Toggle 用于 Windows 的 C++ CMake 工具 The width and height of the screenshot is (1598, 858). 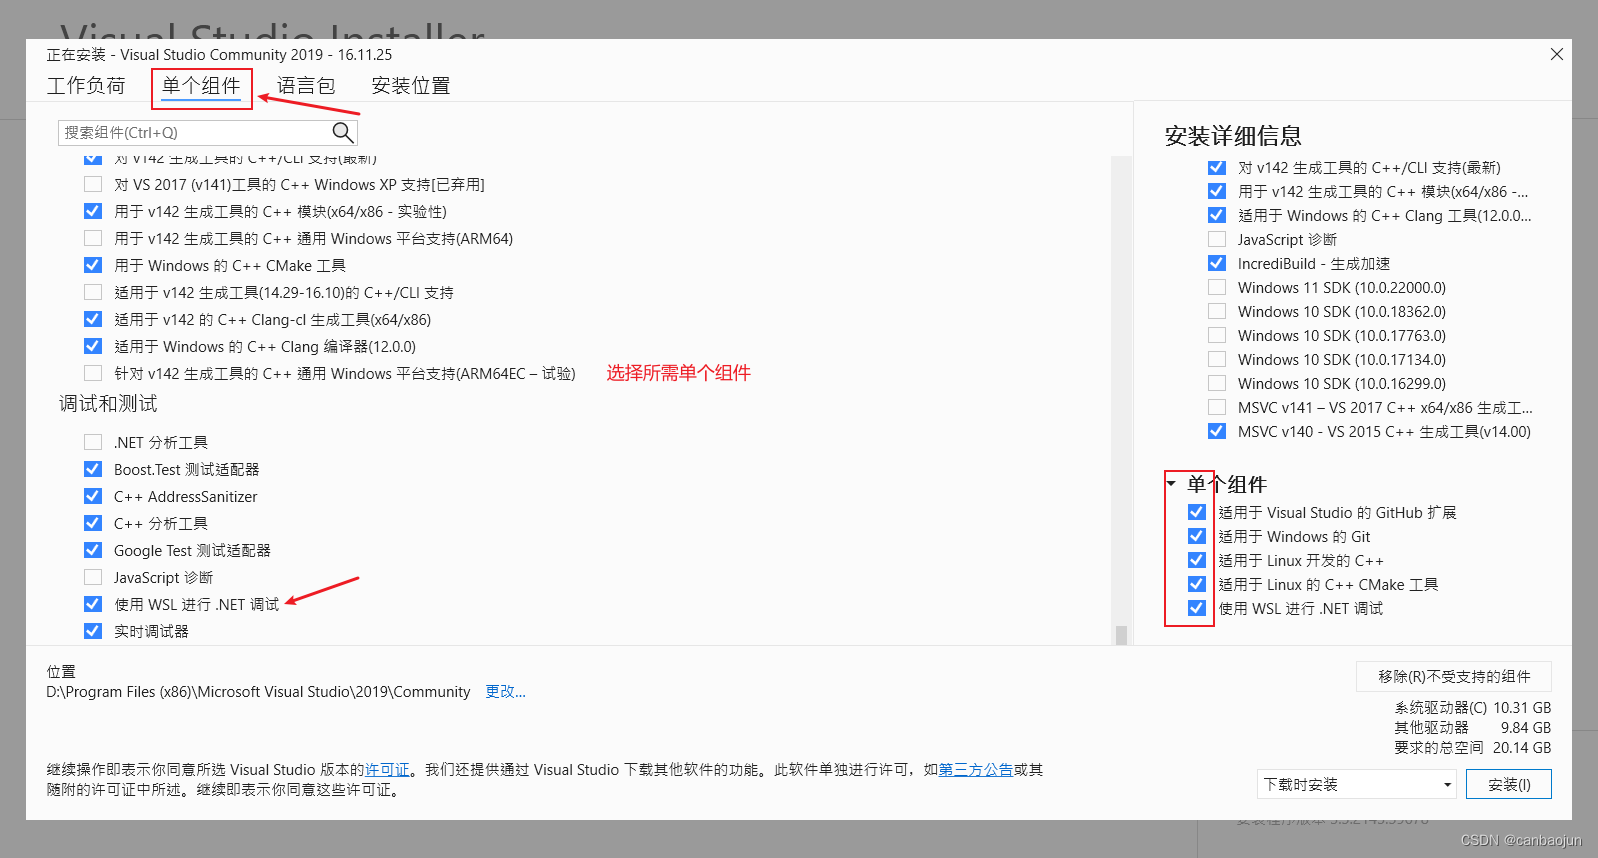pos(93,265)
